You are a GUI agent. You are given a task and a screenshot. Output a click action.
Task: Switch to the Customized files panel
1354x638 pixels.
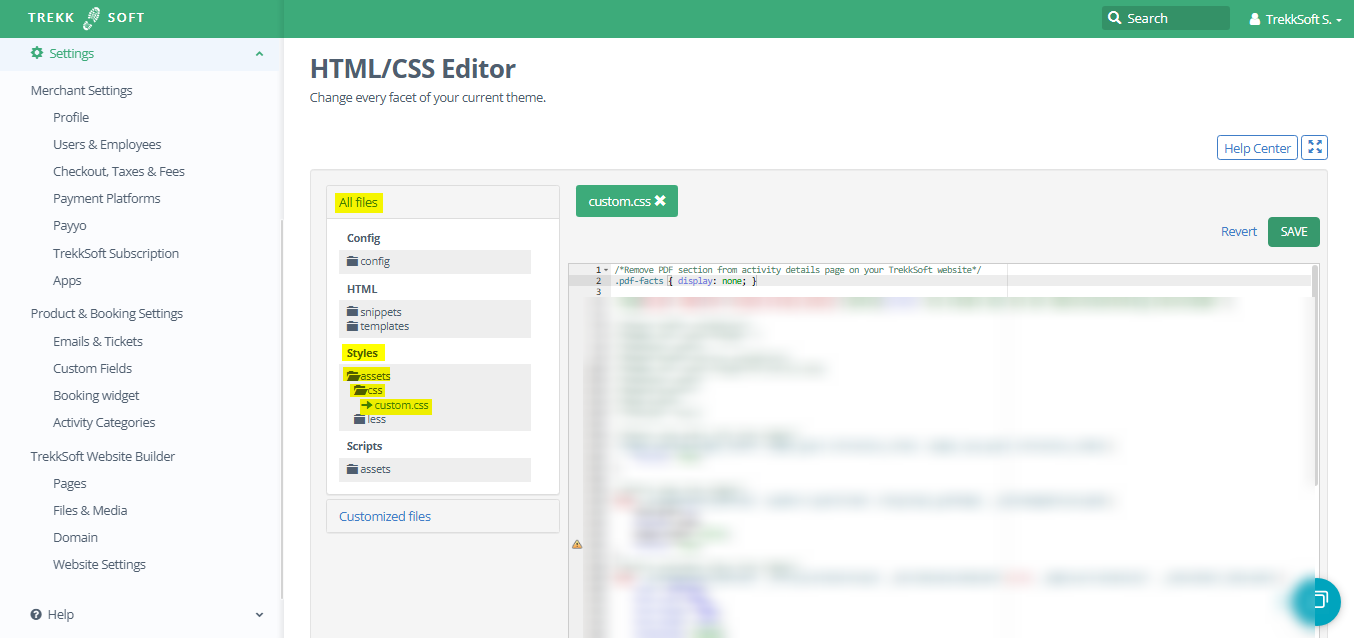point(385,516)
